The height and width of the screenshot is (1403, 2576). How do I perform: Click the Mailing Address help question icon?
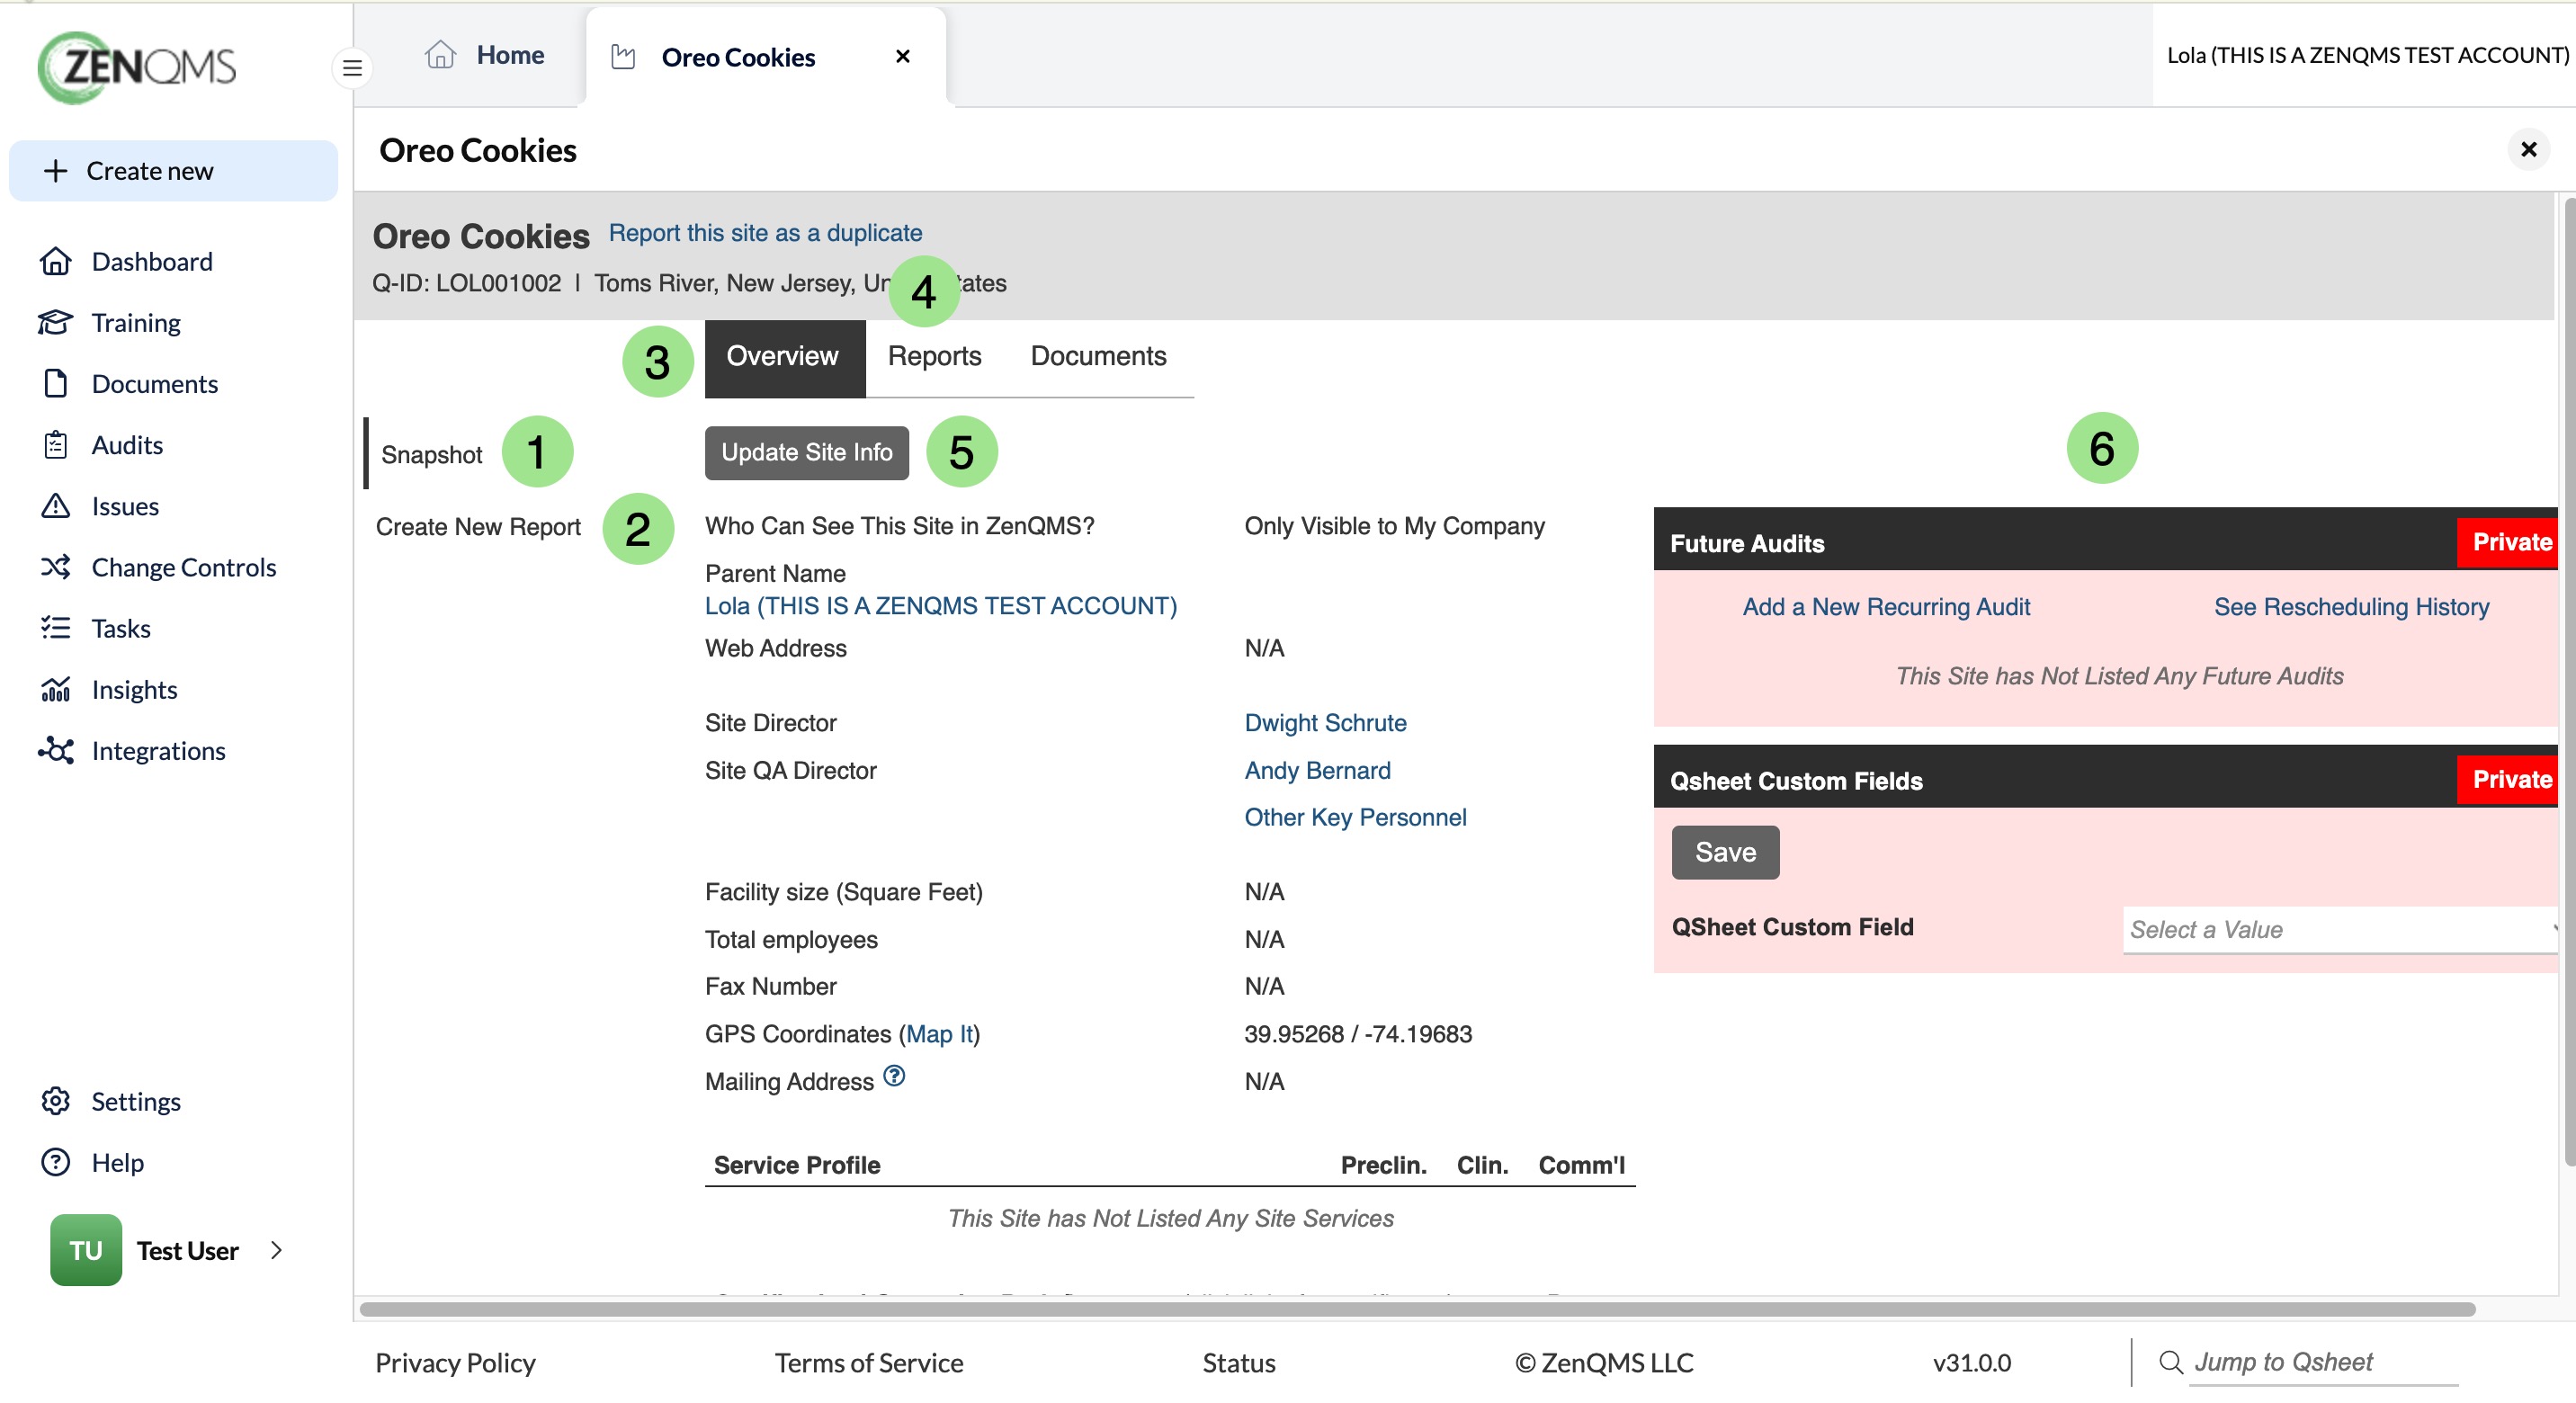(x=894, y=1076)
